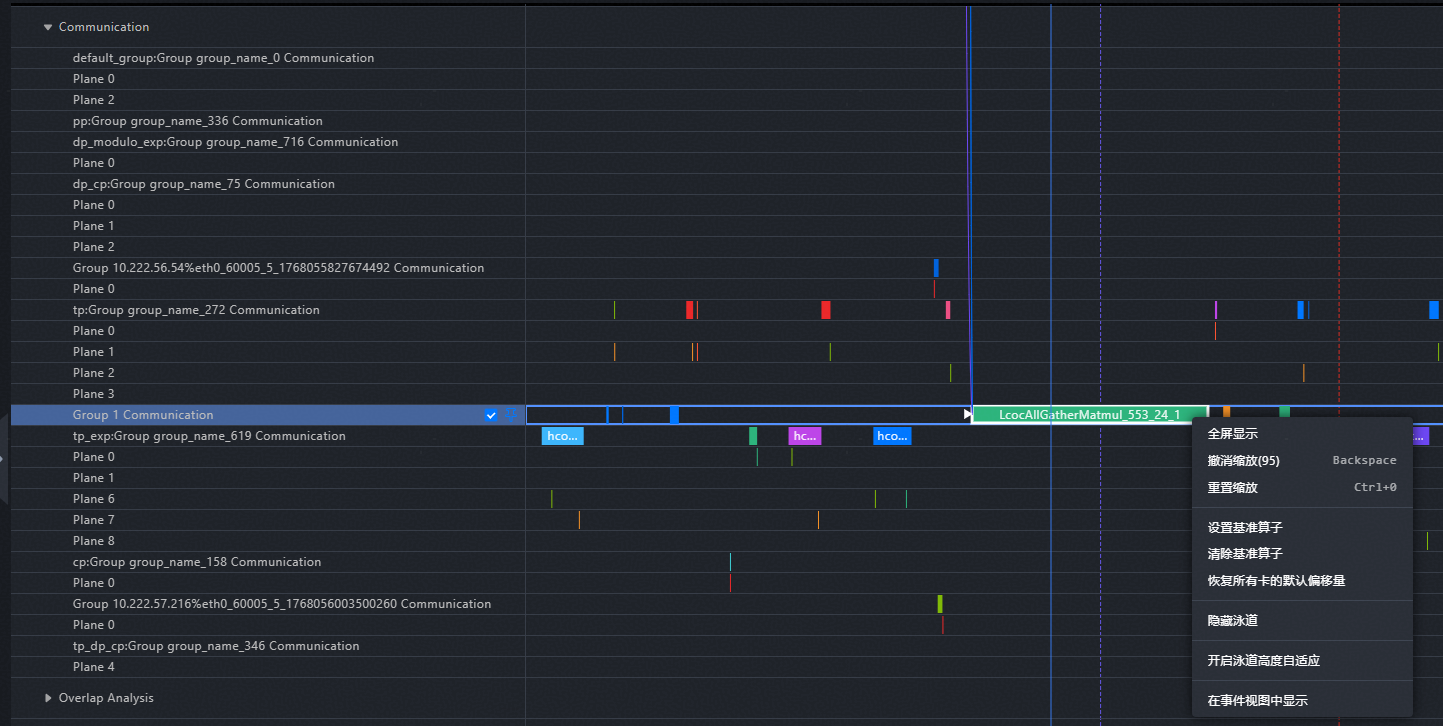The height and width of the screenshot is (726, 1443).
Task: Collapse the Communication section
Action: pos(47,27)
